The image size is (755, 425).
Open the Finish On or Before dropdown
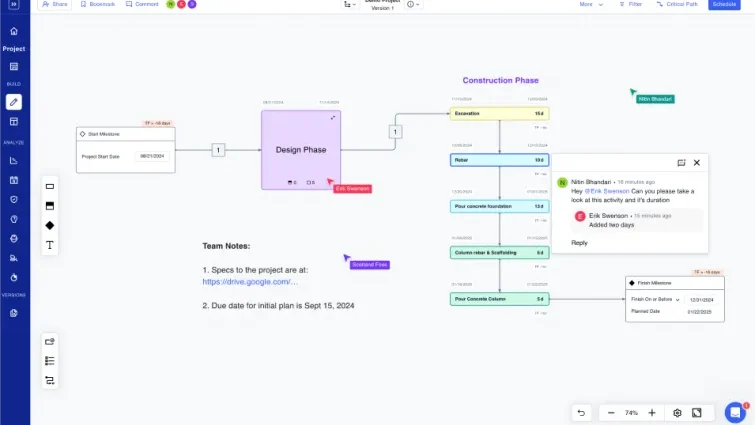point(655,299)
